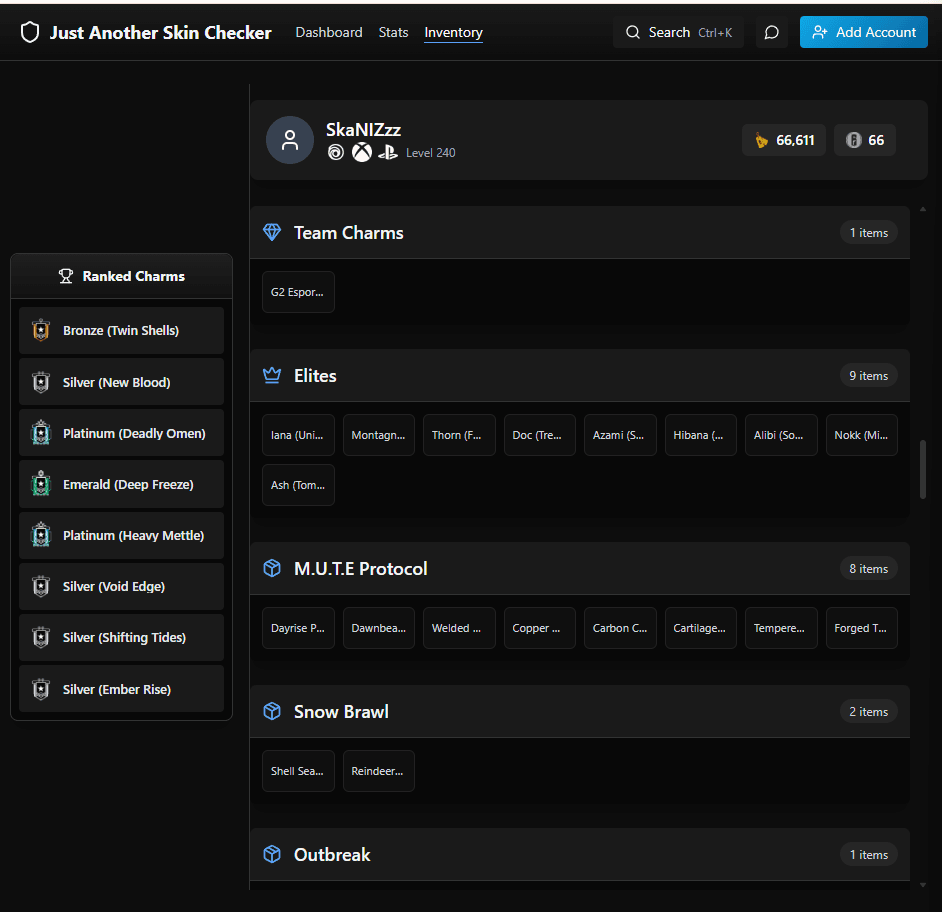Collapse the Snow Brawl section header
This screenshot has width=942, height=912.
click(580, 711)
